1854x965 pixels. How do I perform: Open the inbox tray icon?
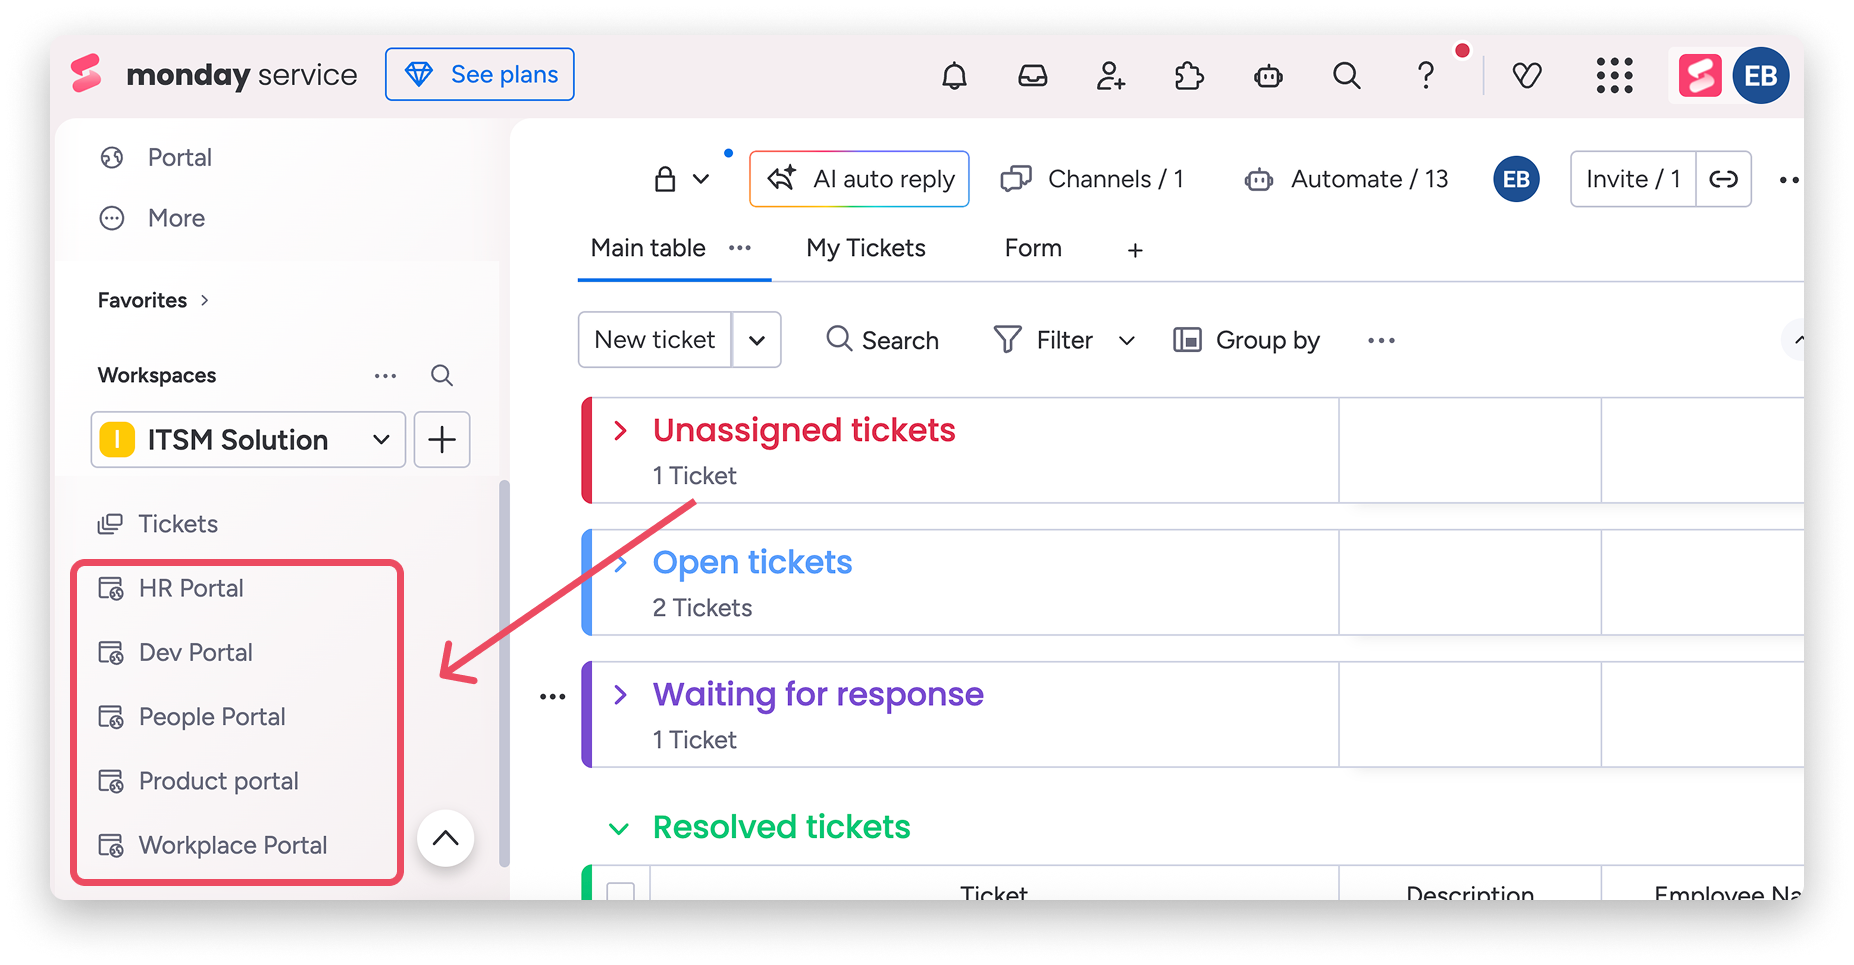click(1032, 75)
